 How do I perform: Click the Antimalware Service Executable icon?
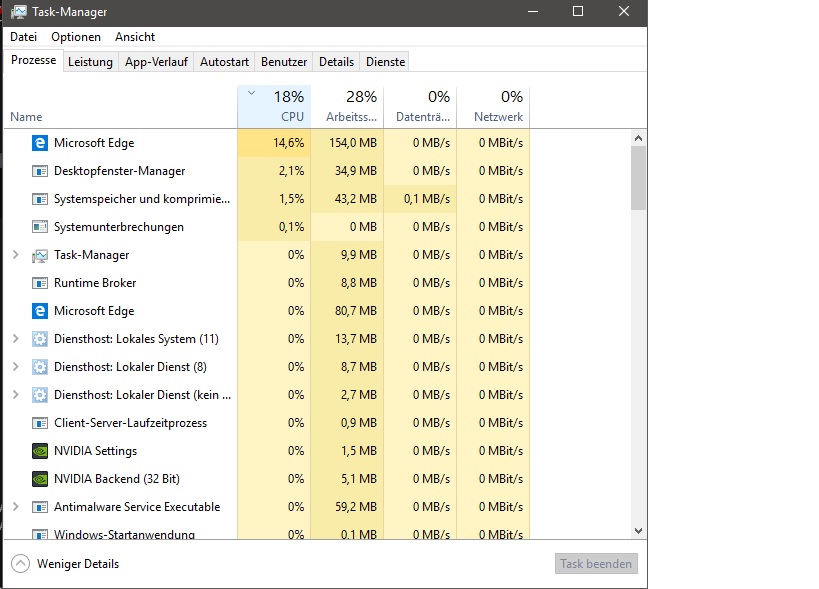point(40,507)
